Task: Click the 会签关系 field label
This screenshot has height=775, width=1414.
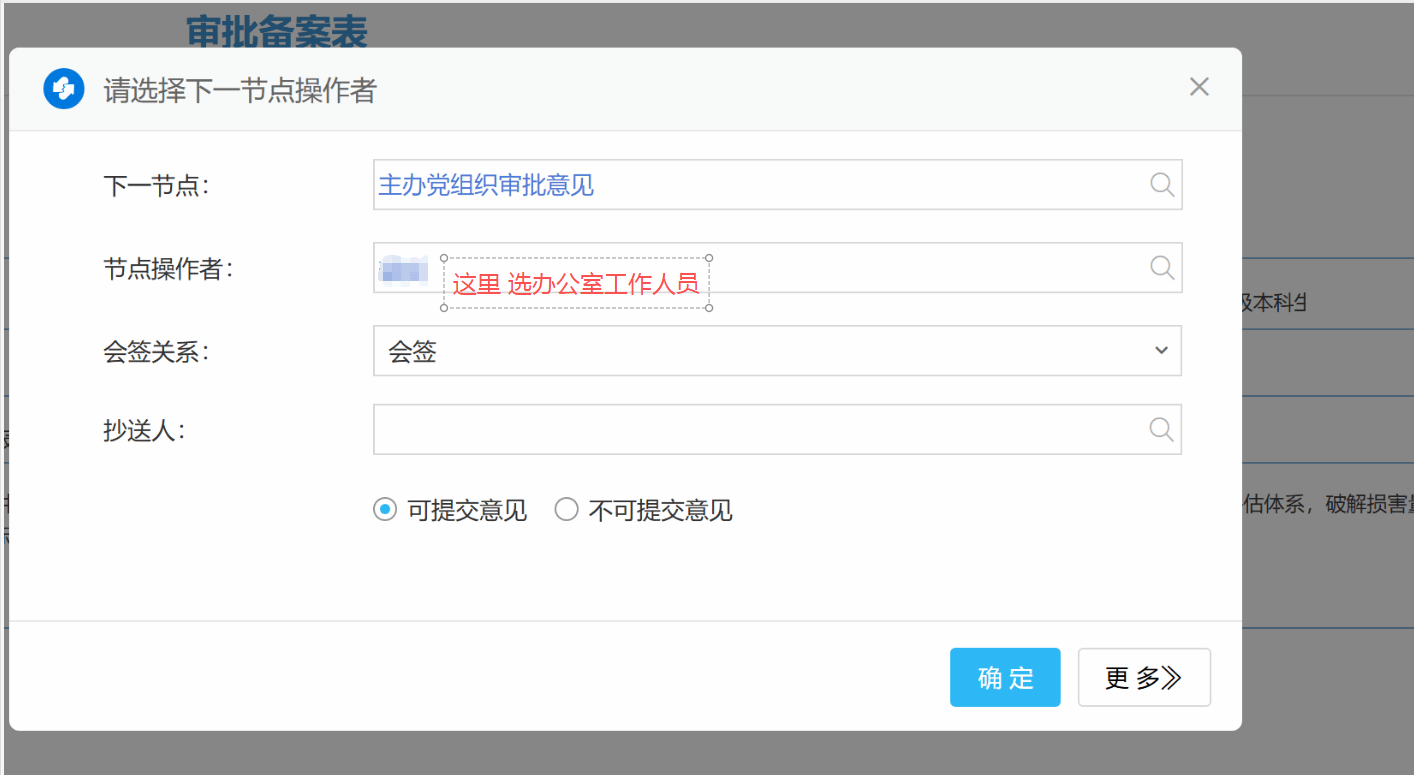Action: 156,352
